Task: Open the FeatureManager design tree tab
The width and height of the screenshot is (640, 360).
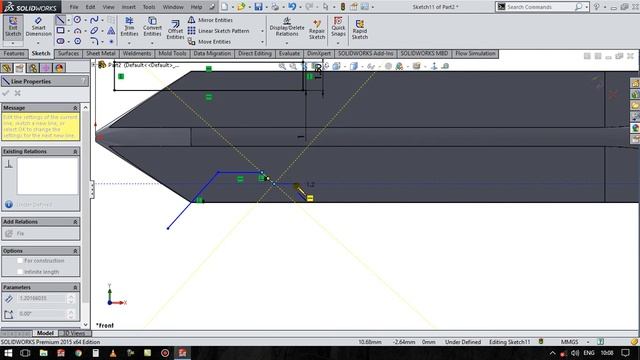Action: pyautogui.click(x=7, y=68)
